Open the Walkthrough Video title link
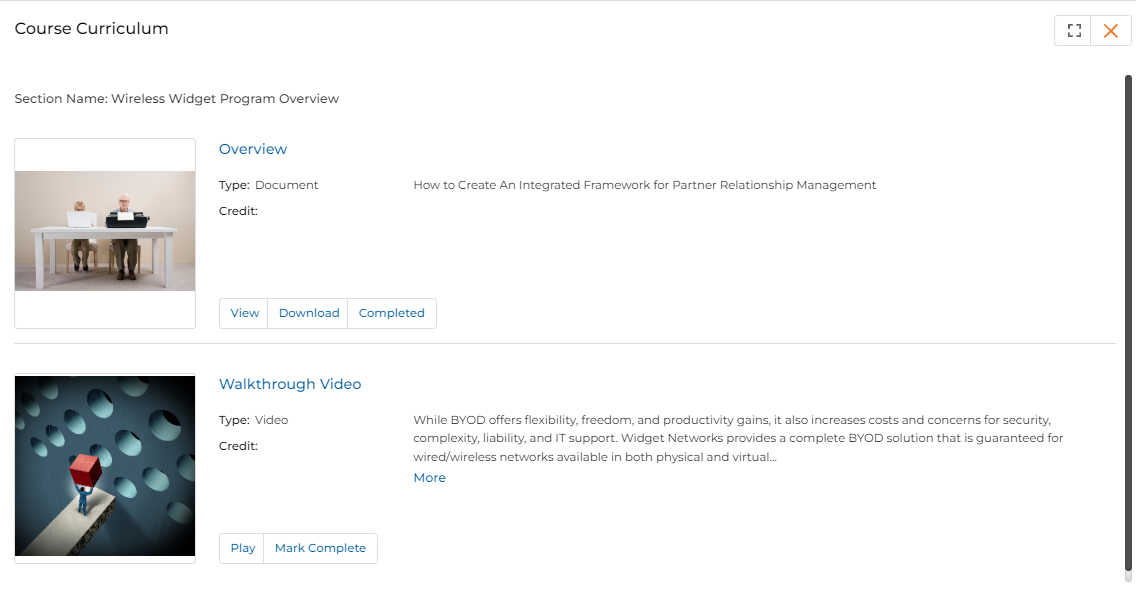The width and height of the screenshot is (1136, 589). tap(290, 384)
